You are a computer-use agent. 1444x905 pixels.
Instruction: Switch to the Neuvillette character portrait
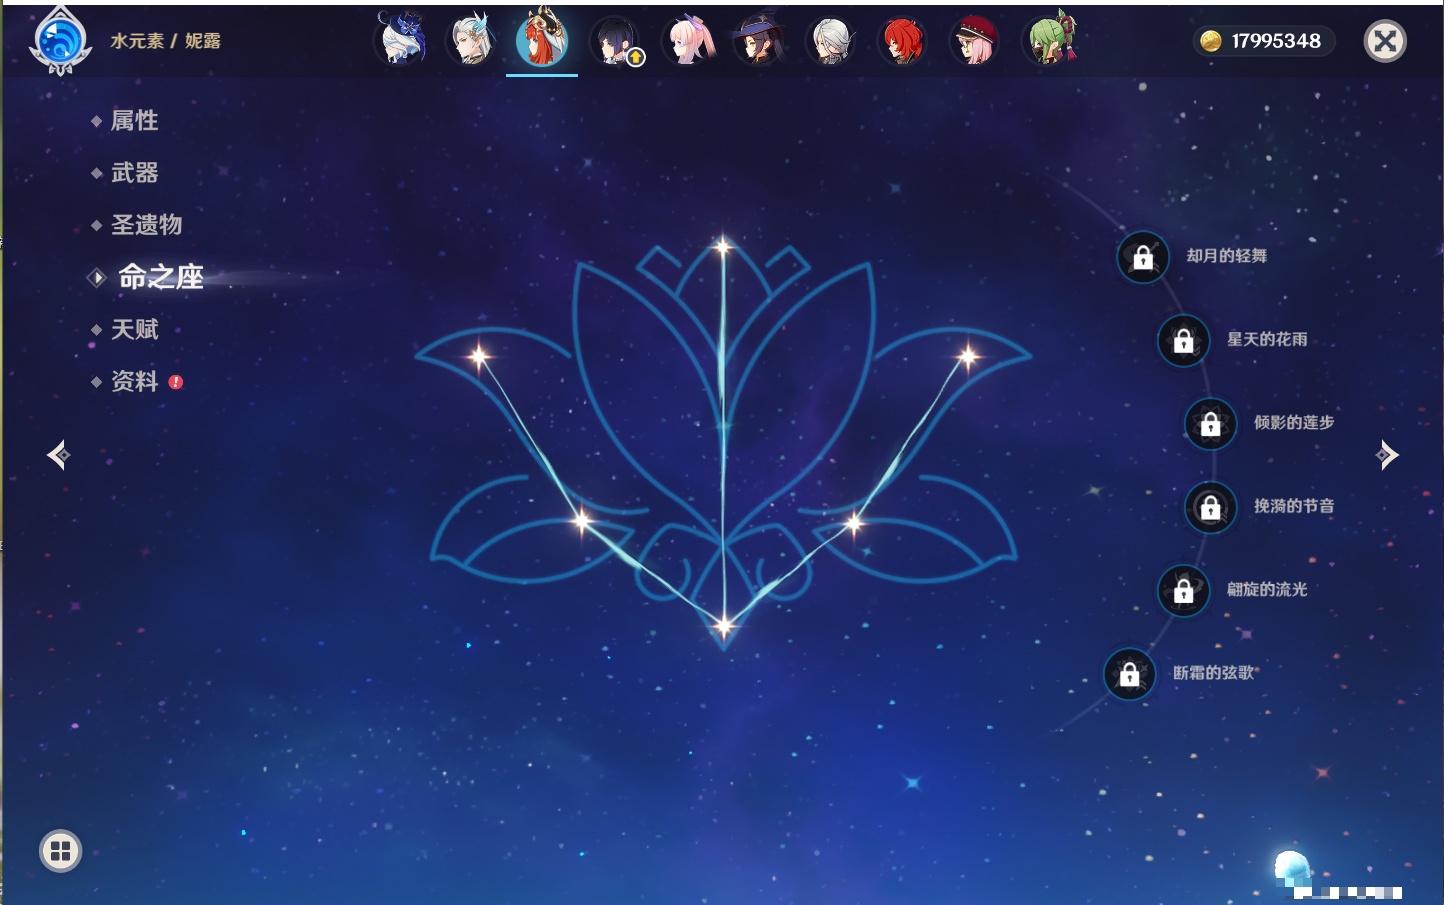pyautogui.click(x=470, y=41)
